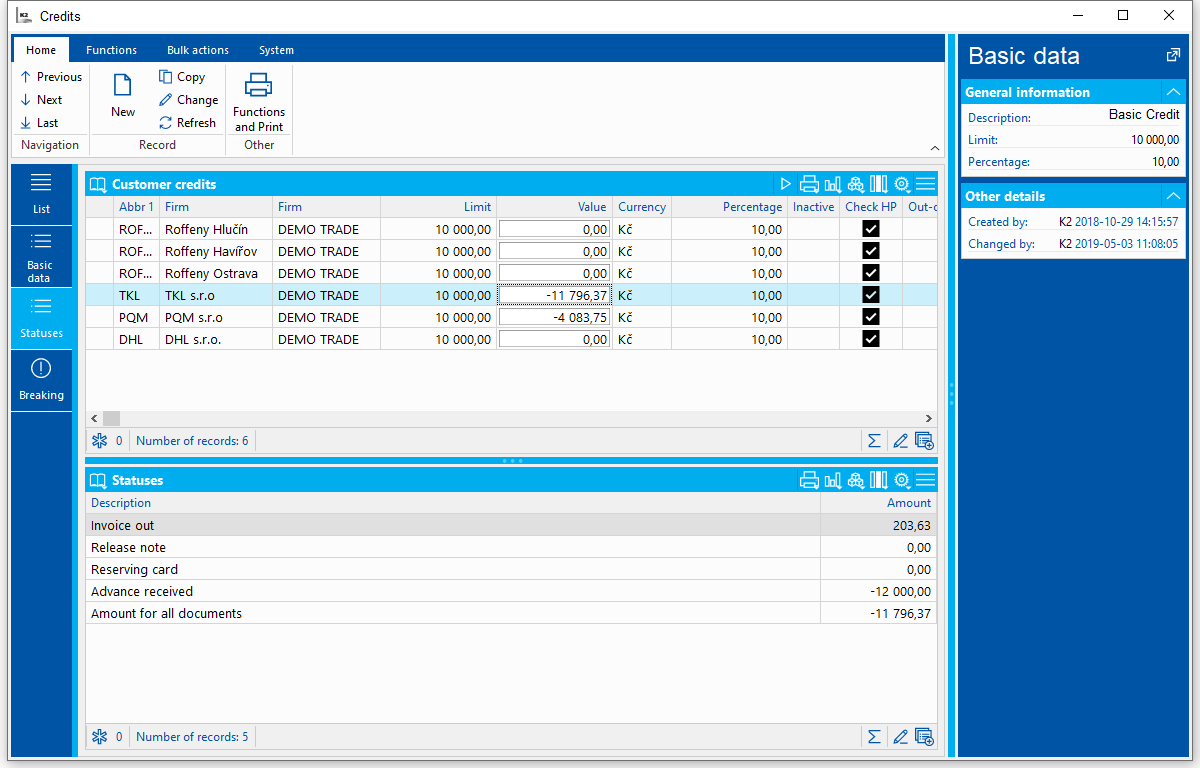The image size is (1200, 768).
Task: Open Functions and Print
Action: (x=259, y=102)
